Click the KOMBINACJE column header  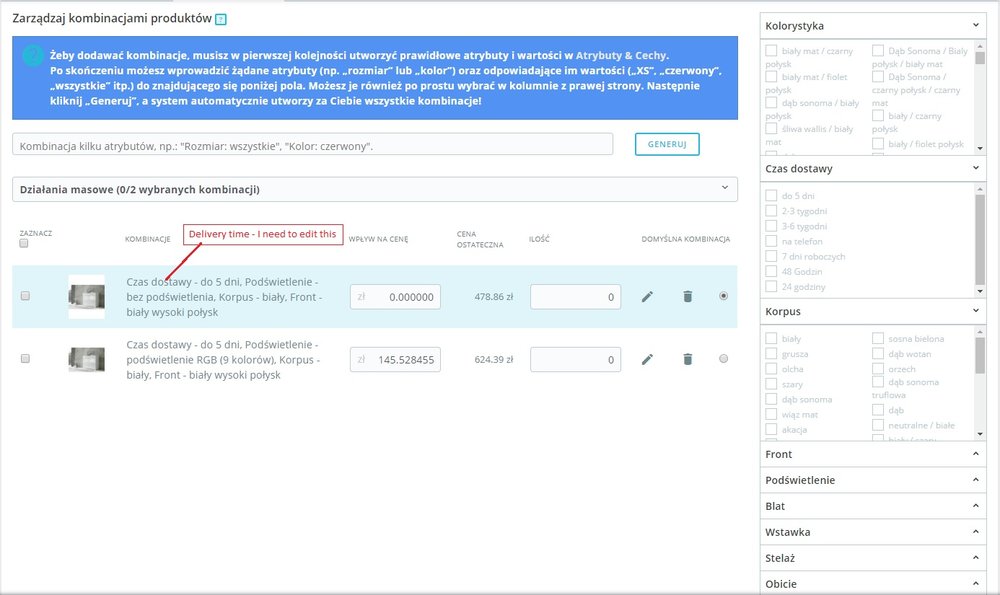coord(147,239)
